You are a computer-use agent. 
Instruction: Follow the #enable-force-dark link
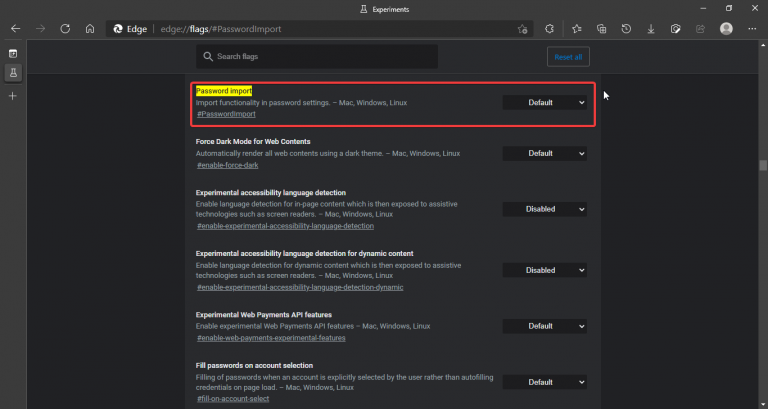[x=228, y=165]
